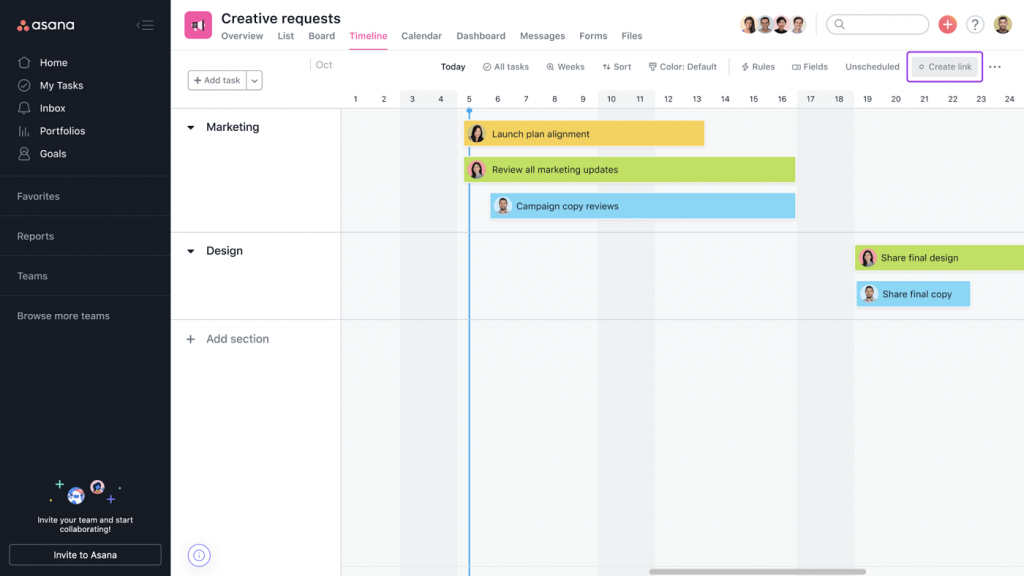
Task: Switch to the Overview tab
Action: click(242, 36)
